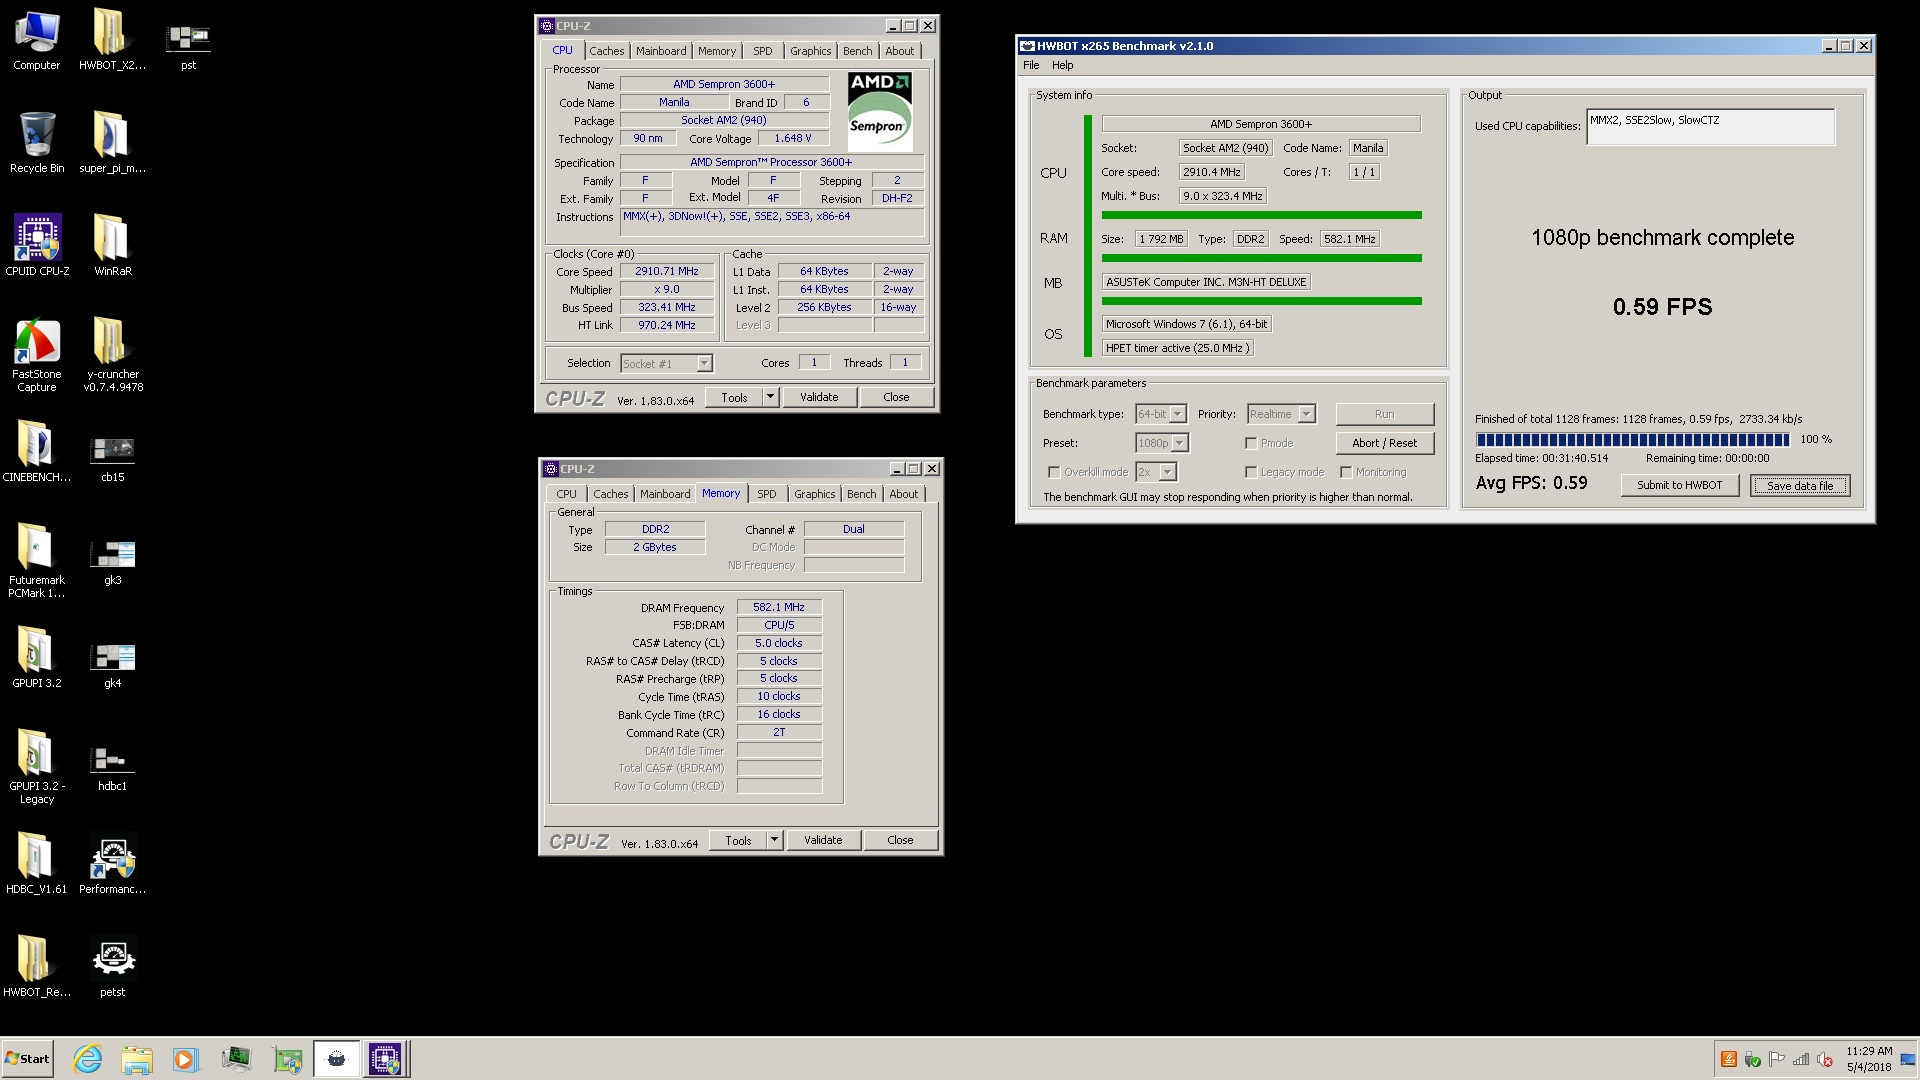The image size is (1920, 1080).
Task: Open Futuremark PCMark folder icon
Action: [x=37, y=561]
